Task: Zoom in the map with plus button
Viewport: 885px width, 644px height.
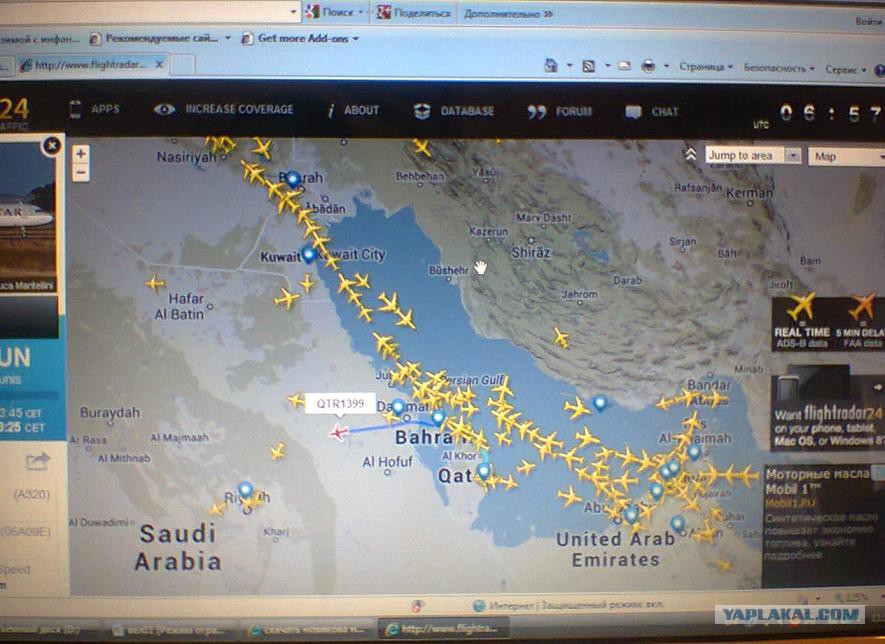Action: coord(81,154)
